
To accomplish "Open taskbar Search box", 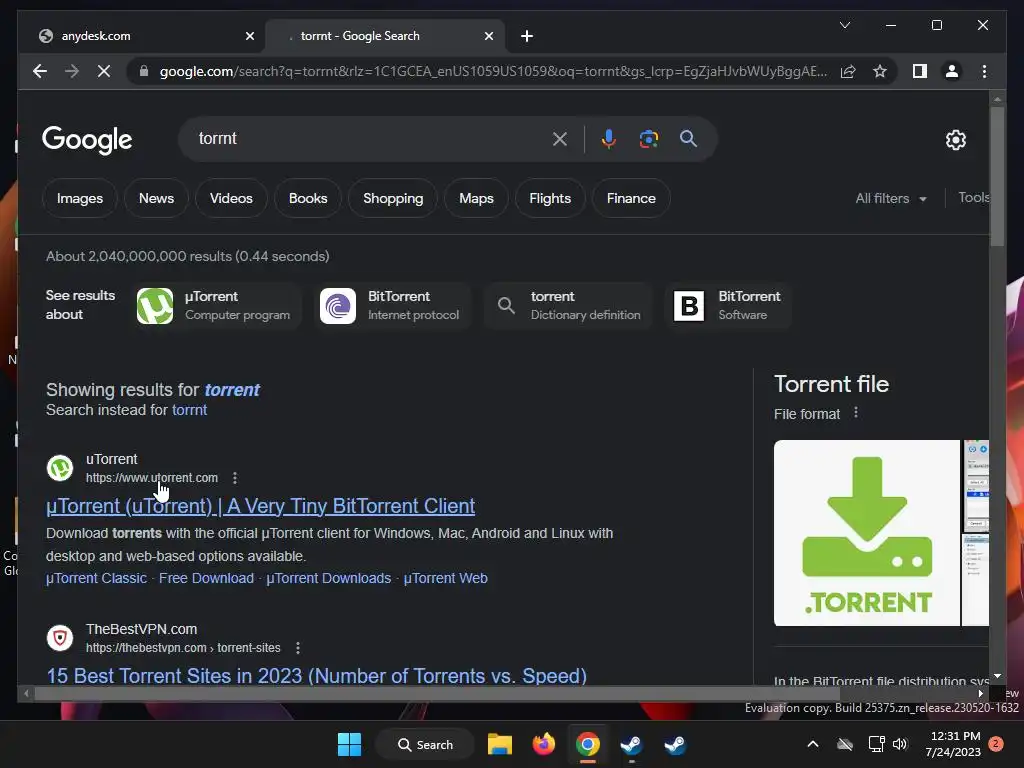I will point(425,744).
